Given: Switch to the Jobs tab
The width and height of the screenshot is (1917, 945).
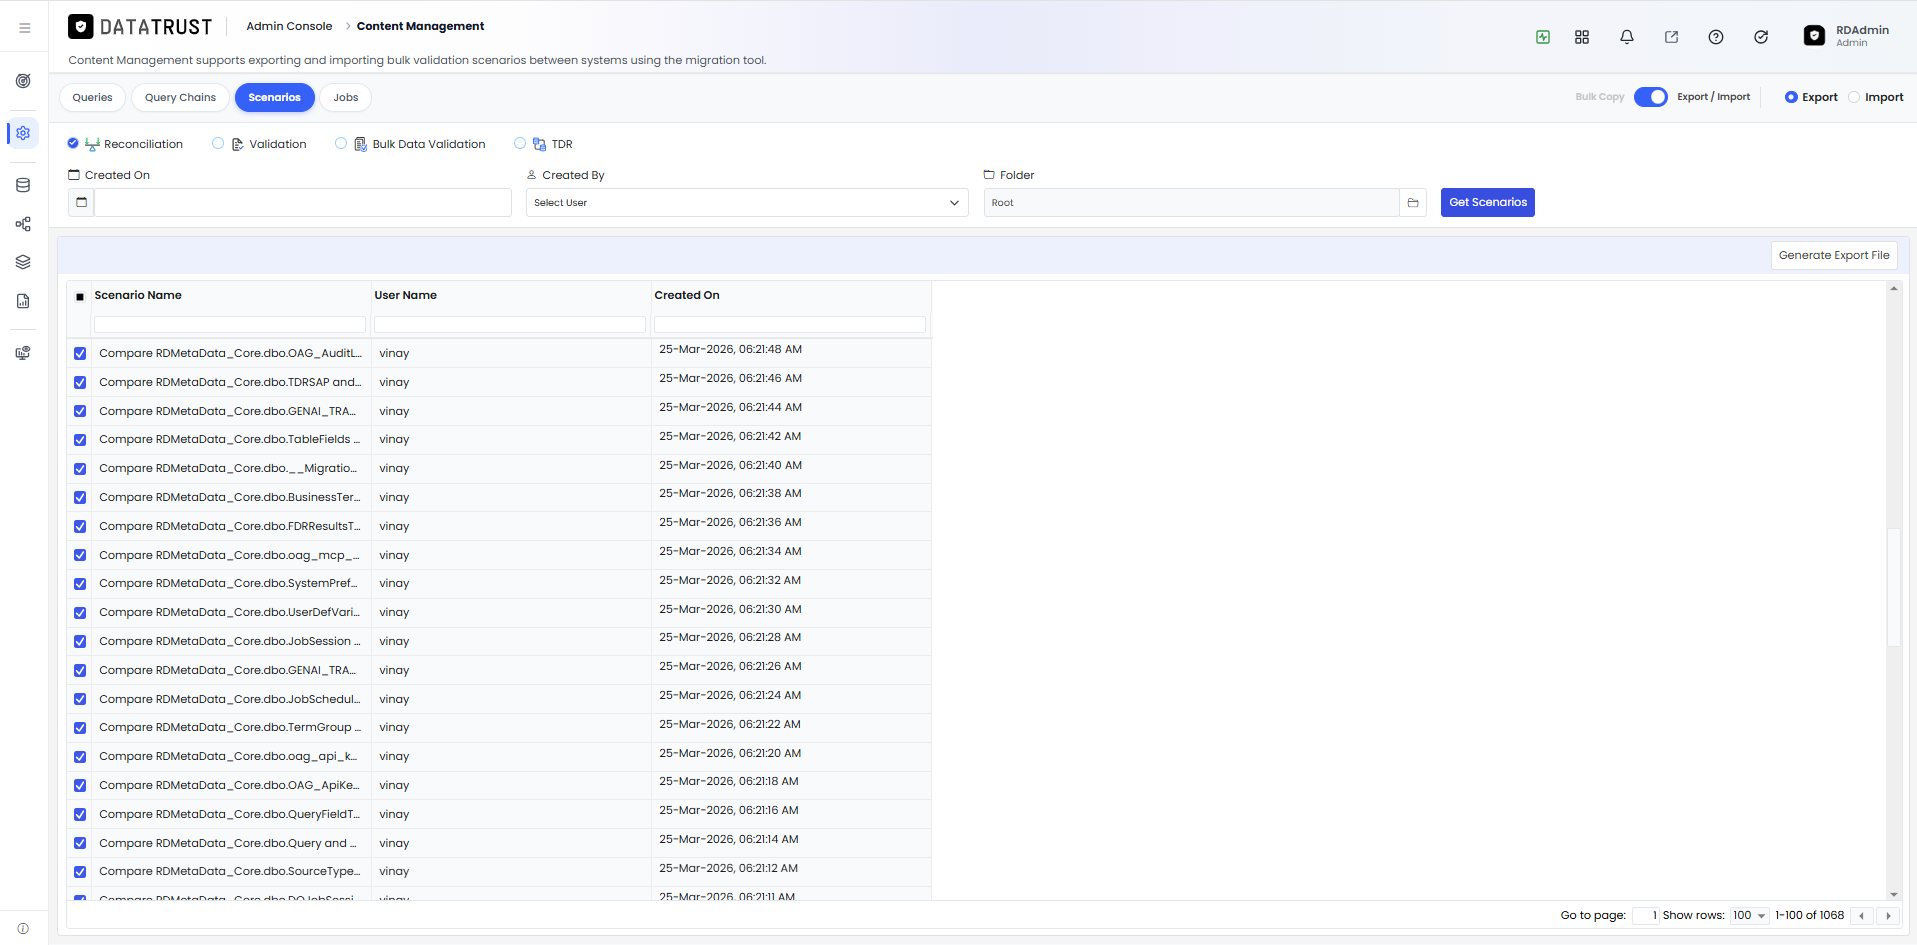Looking at the screenshot, I should point(346,97).
